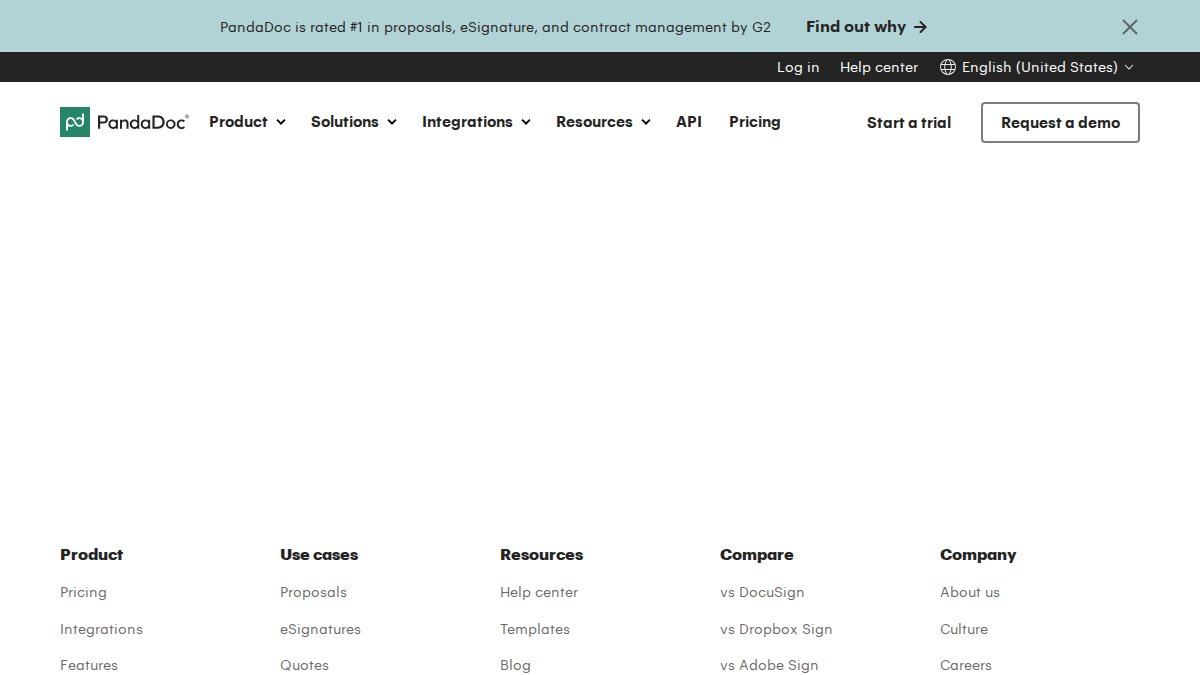
Task: Click the Use cases footer heading
Action: pyautogui.click(x=319, y=555)
